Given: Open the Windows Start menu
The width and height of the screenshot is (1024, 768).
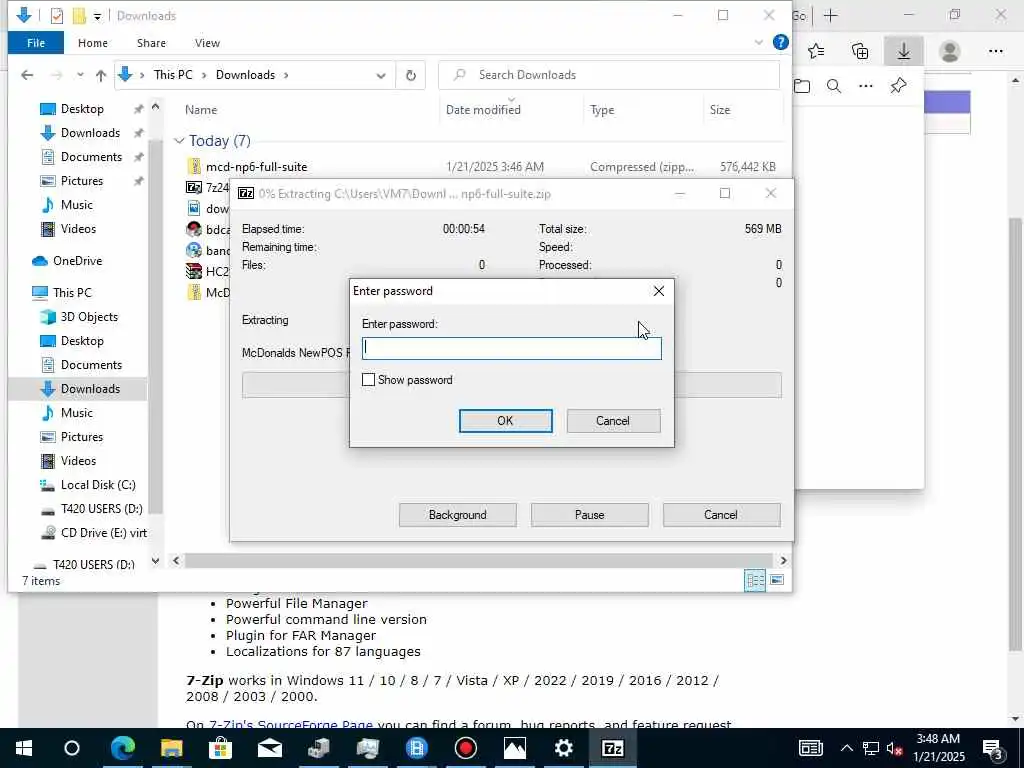Looking at the screenshot, I should point(24,748).
